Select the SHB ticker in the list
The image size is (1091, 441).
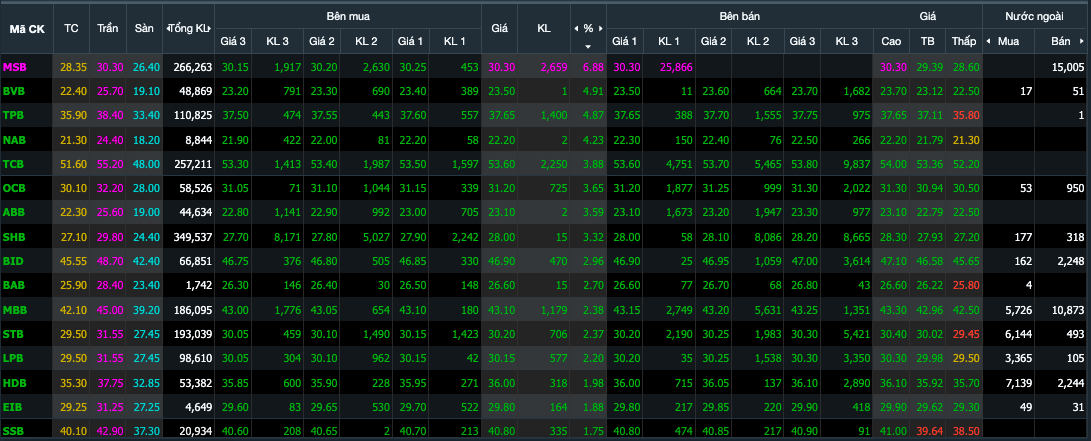click(14, 236)
